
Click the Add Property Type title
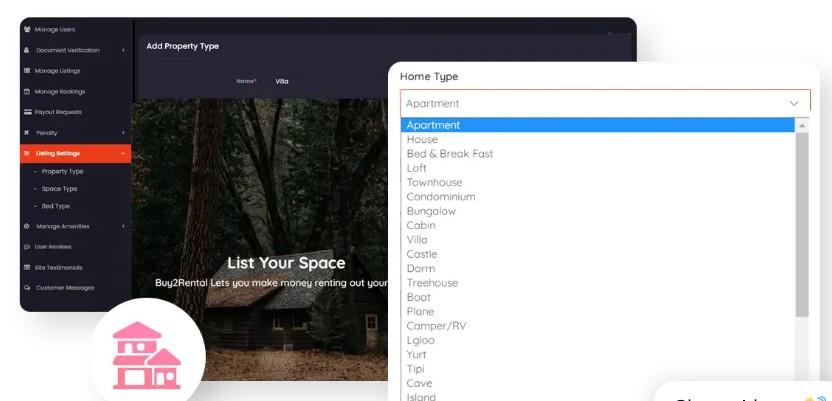183,46
